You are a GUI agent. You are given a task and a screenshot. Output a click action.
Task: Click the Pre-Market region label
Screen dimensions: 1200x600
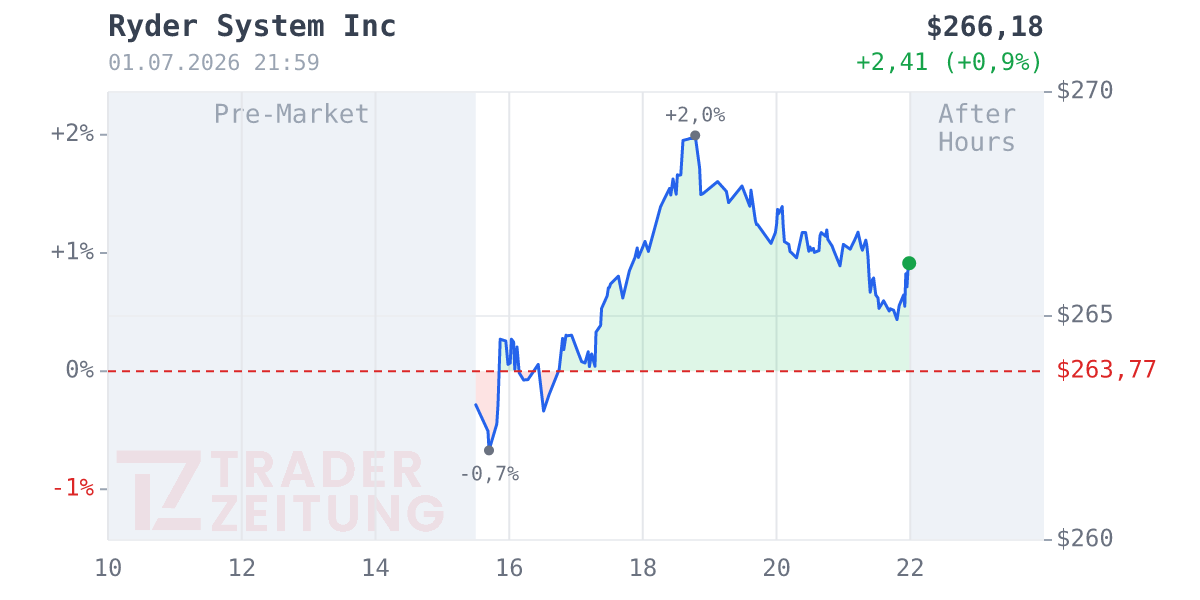pyautogui.click(x=292, y=114)
